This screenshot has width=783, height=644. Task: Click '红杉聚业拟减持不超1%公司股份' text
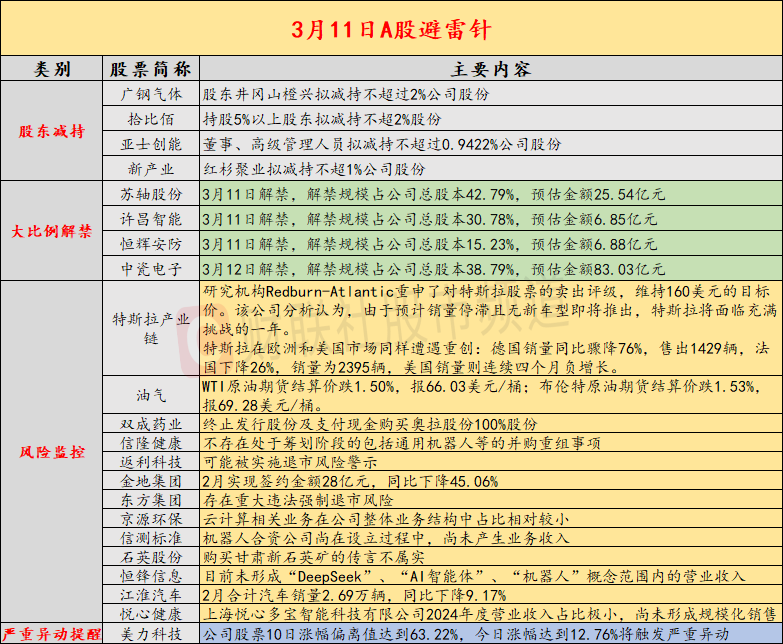click(314, 169)
